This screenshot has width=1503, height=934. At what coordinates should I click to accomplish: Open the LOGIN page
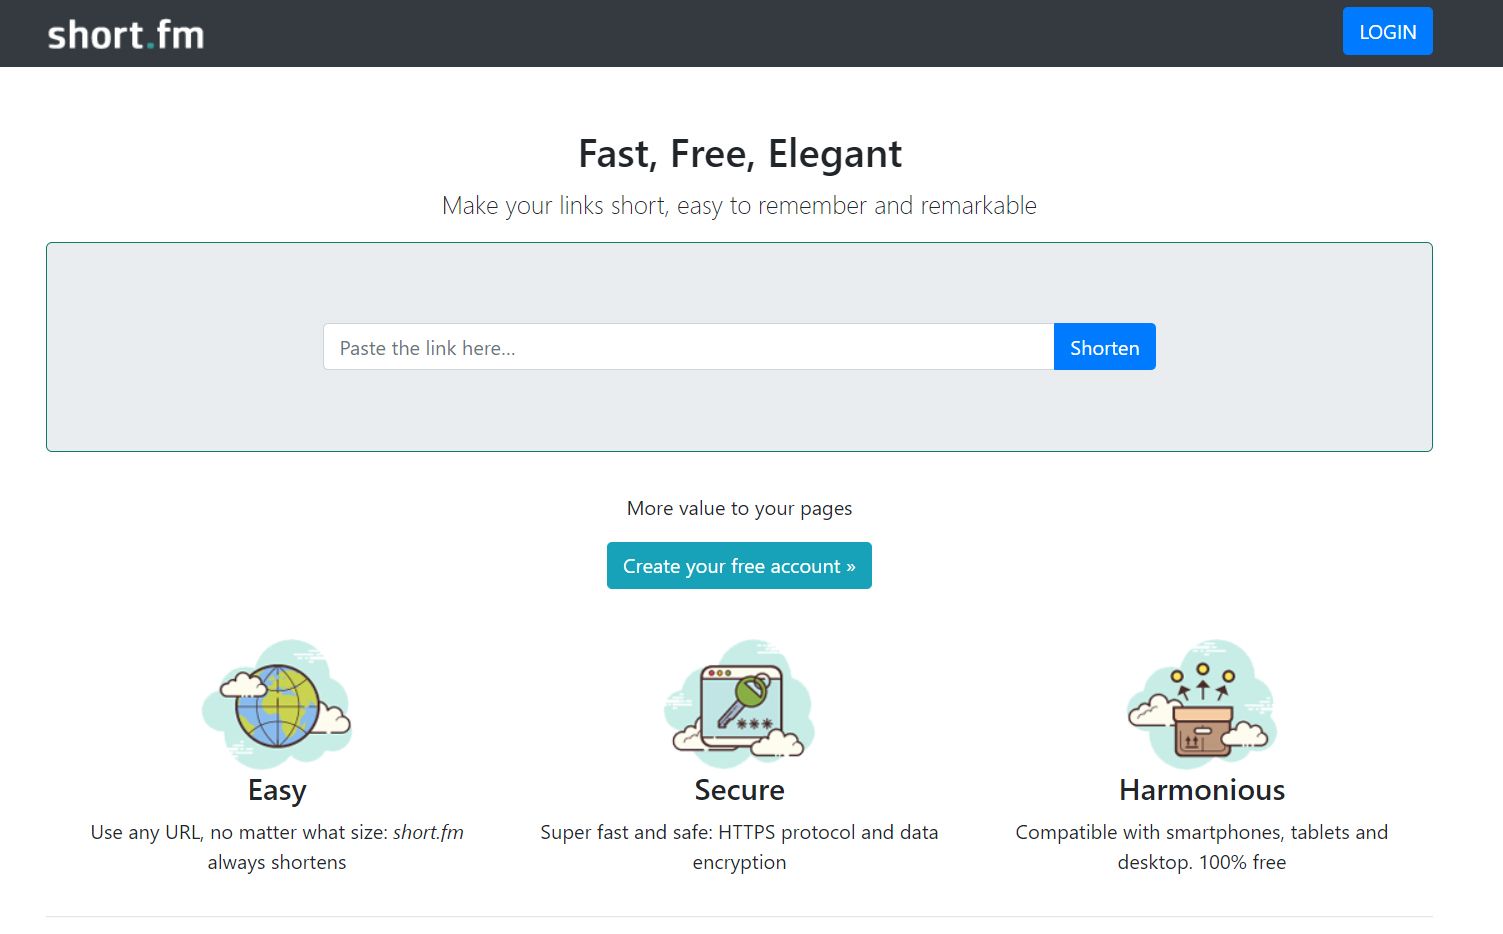coord(1387,31)
